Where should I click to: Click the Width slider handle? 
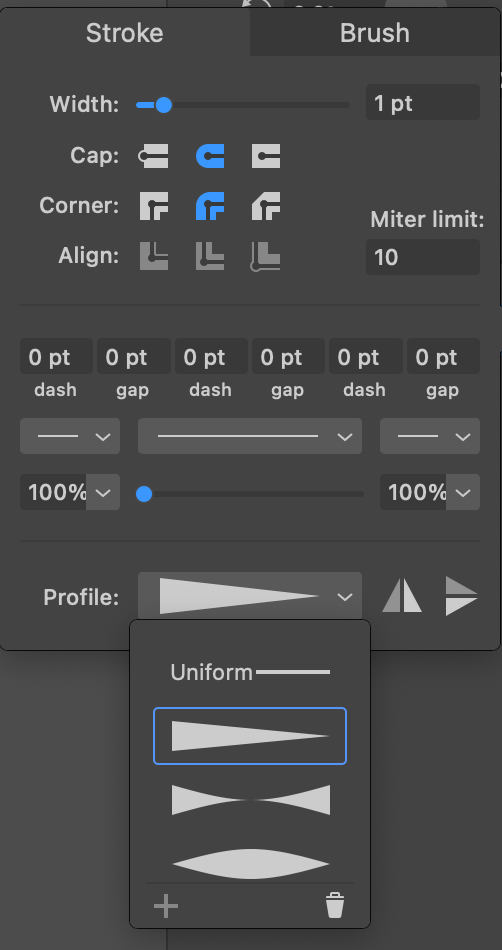click(163, 105)
